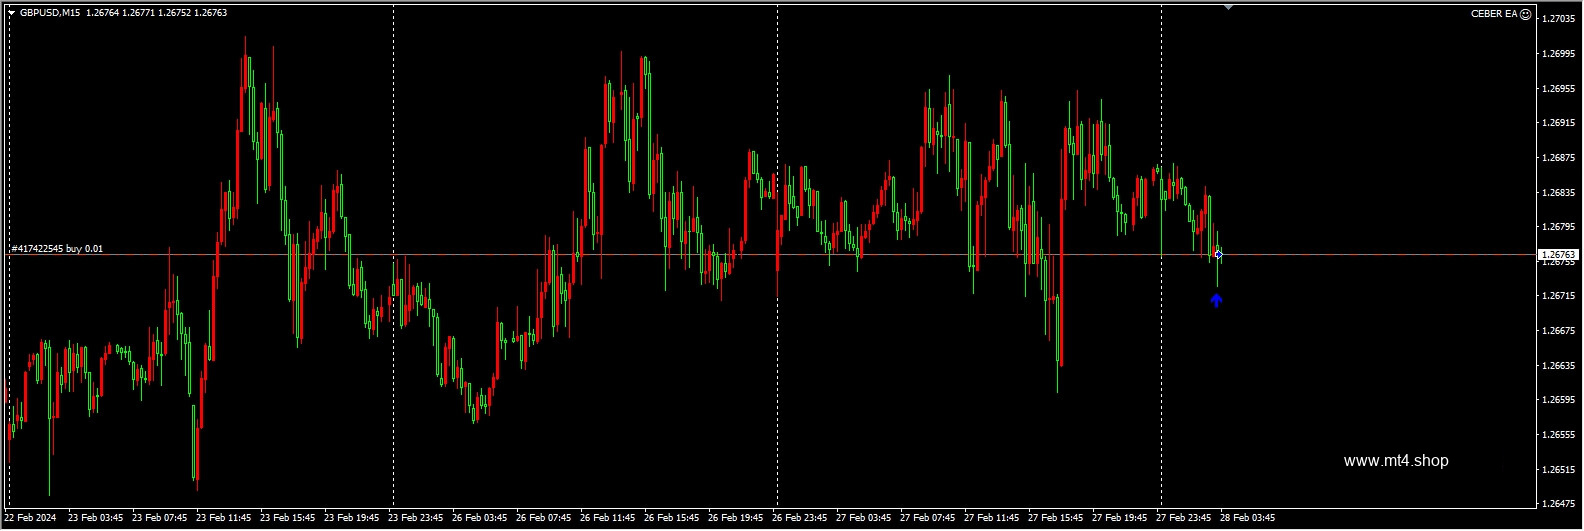The image size is (1584, 531).
Task: Click the CEBER EA expert advisor label
Action: pos(1494,13)
